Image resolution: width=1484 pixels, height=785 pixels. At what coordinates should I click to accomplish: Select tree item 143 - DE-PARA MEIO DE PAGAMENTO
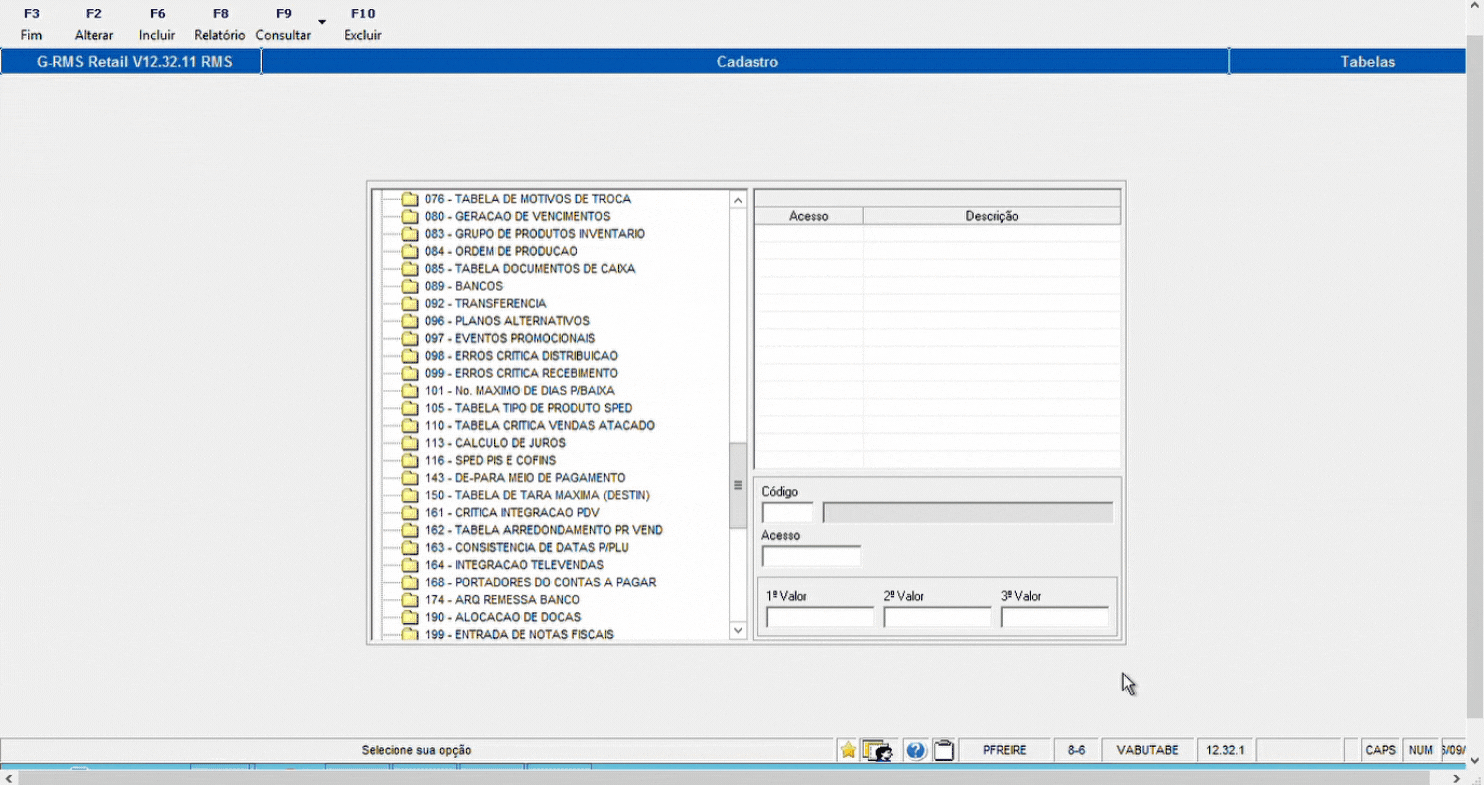(525, 478)
